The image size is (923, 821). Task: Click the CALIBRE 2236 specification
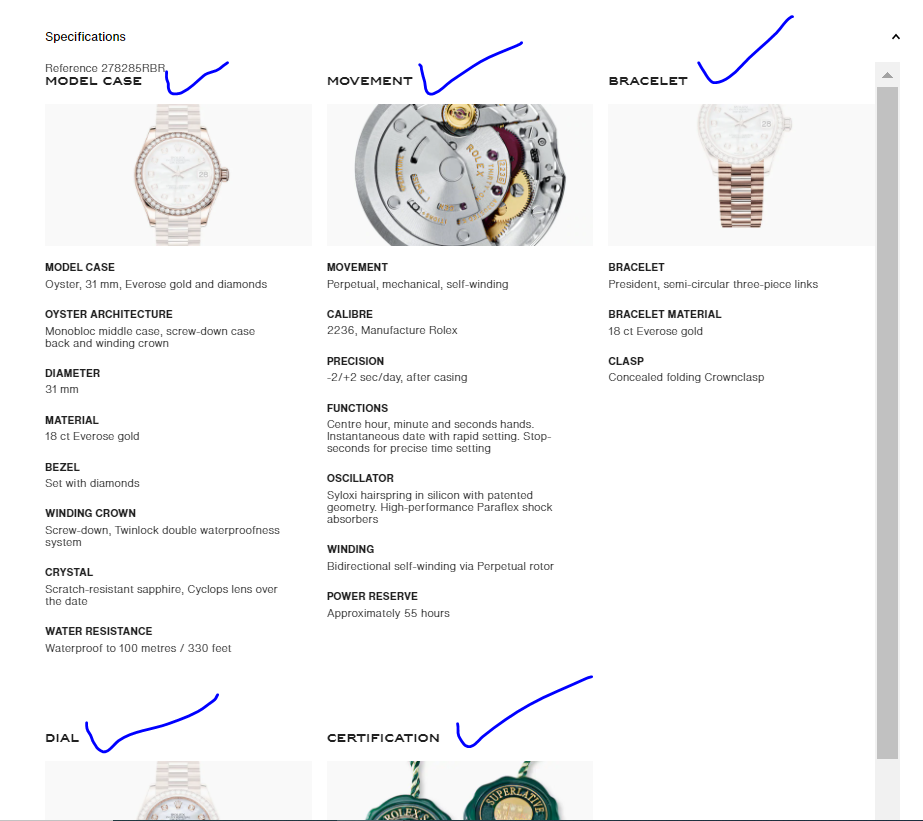tap(392, 331)
